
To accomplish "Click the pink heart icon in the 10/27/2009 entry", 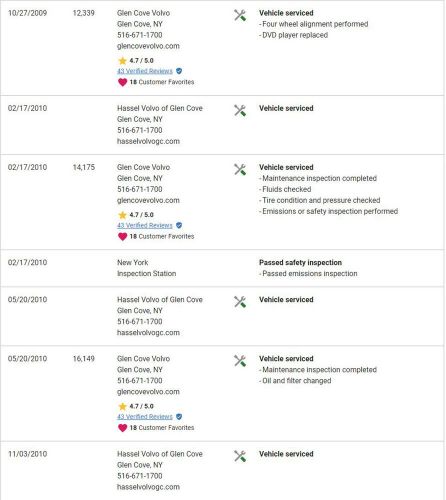I will pyautogui.click(x=123, y=82).
